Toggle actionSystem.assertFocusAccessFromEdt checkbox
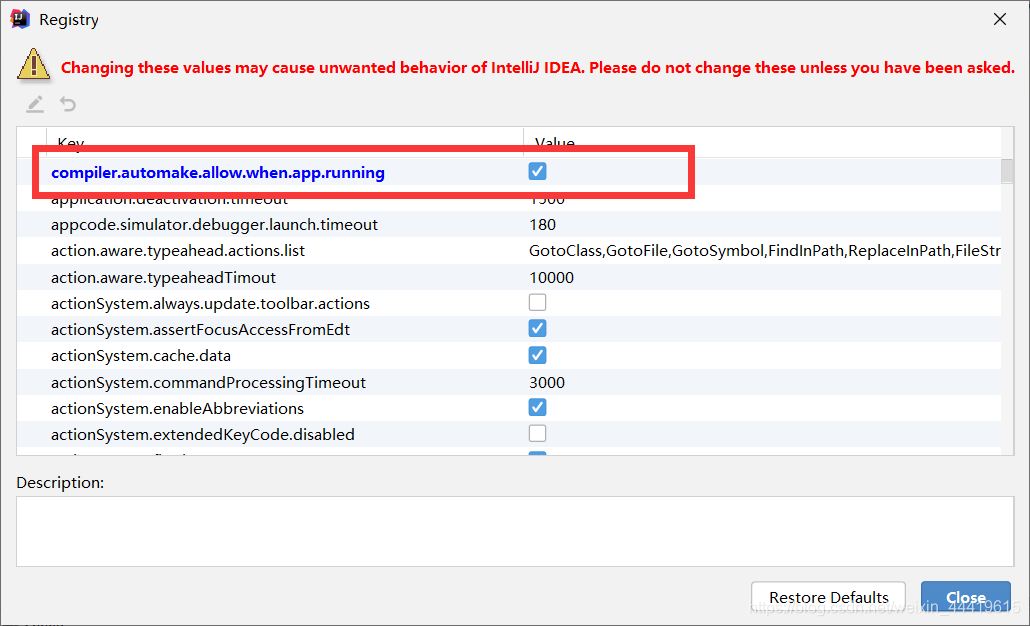Image resolution: width=1030 pixels, height=626 pixels. pos(537,328)
